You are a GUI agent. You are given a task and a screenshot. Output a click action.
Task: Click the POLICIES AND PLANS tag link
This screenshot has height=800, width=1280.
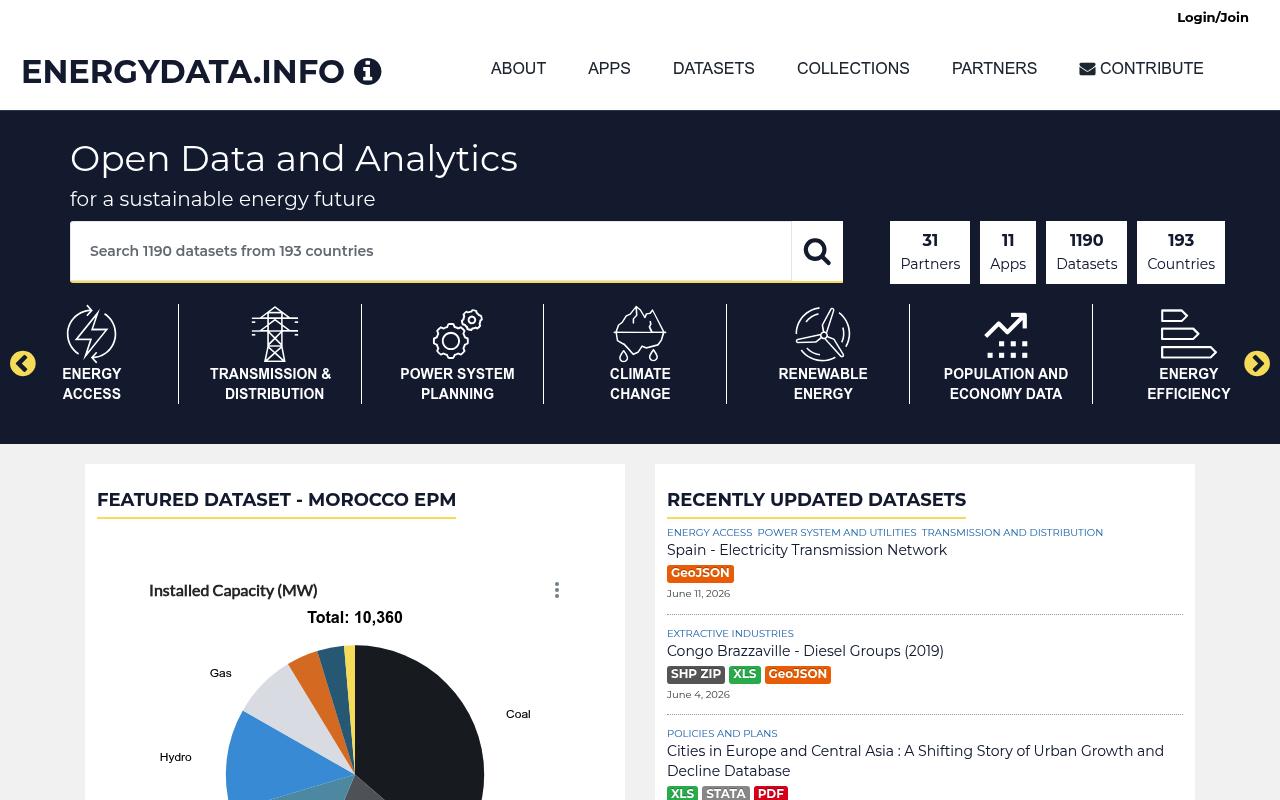click(722, 734)
